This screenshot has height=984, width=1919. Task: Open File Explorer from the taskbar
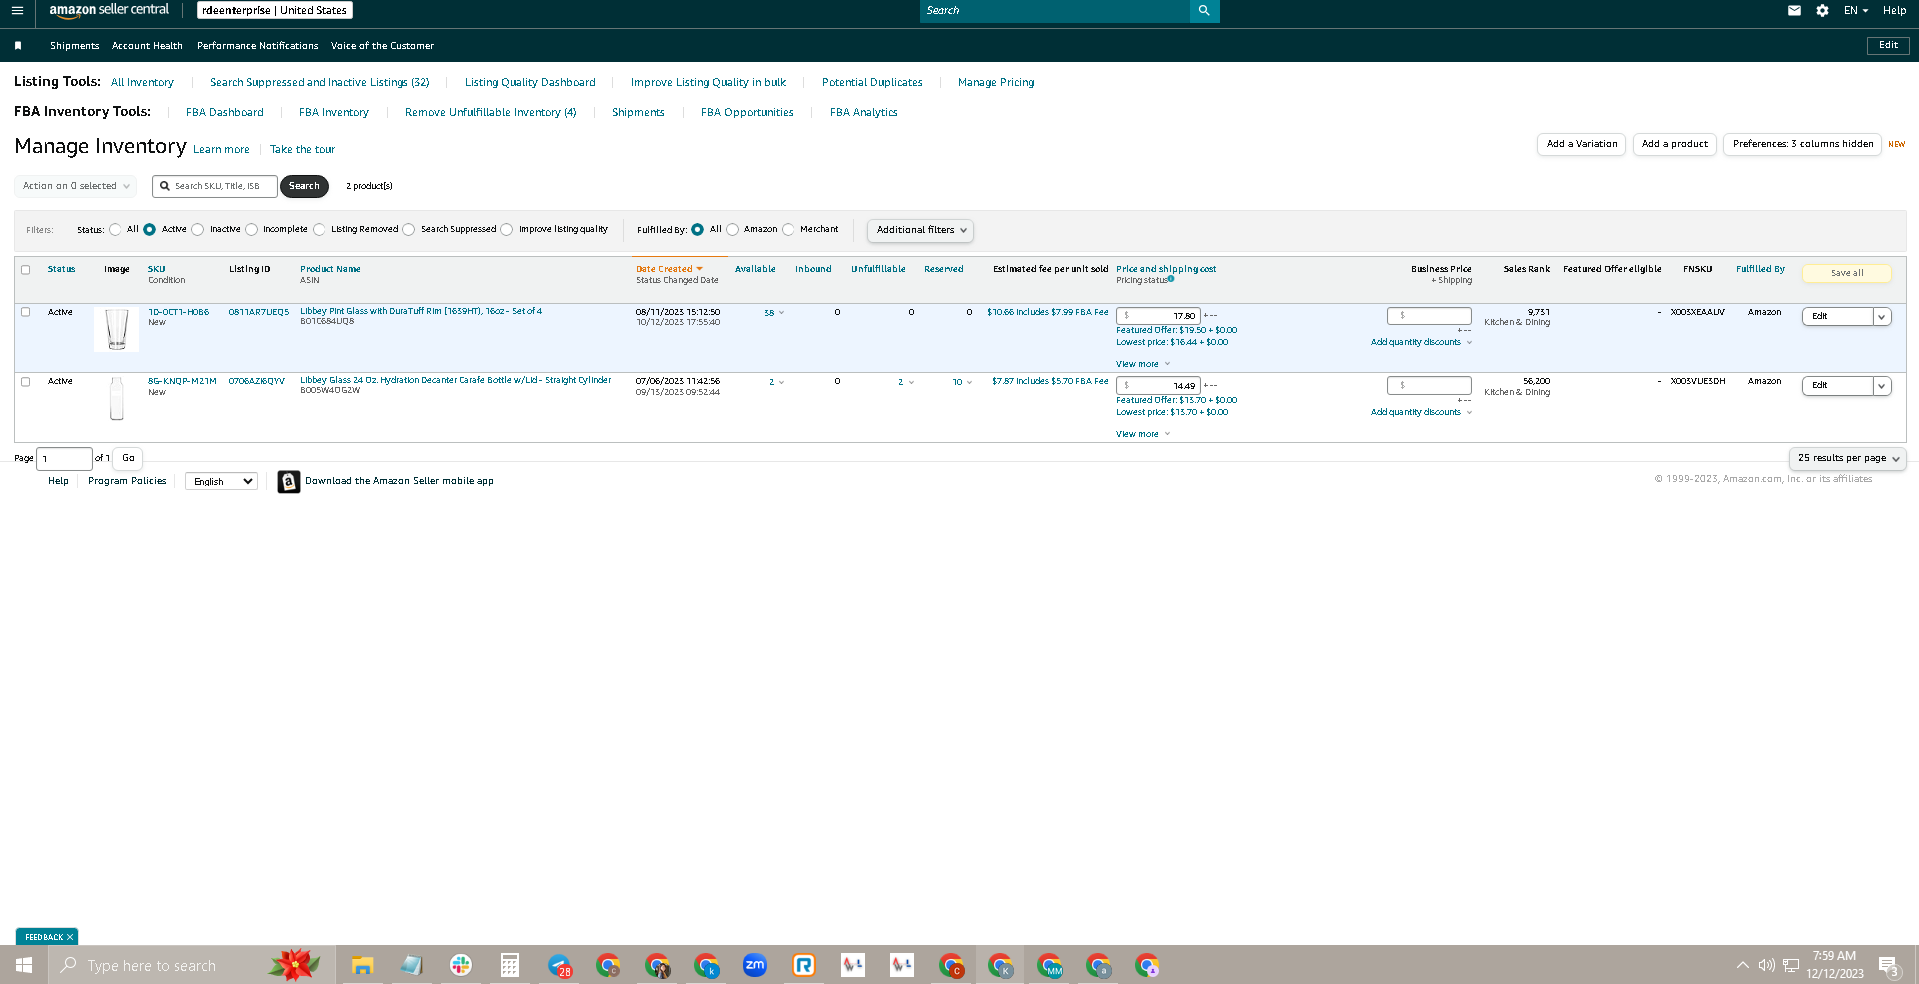pyautogui.click(x=362, y=965)
